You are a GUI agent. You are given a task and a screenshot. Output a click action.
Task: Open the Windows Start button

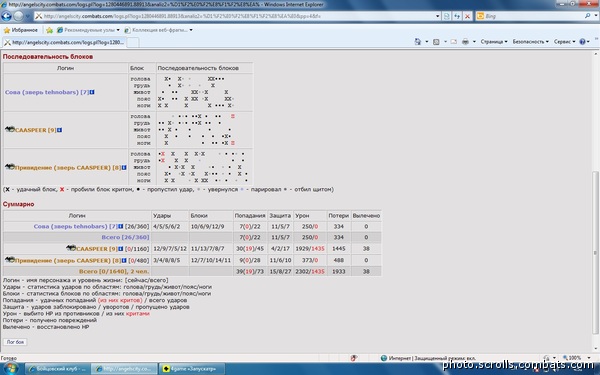point(10,369)
